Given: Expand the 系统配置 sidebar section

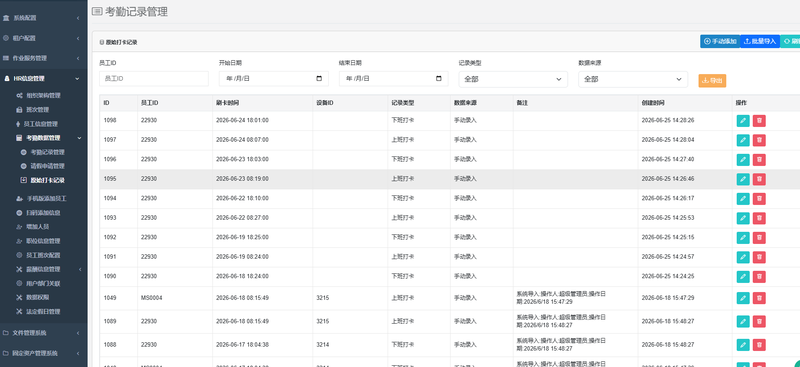Looking at the screenshot, I should tap(42, 18).
